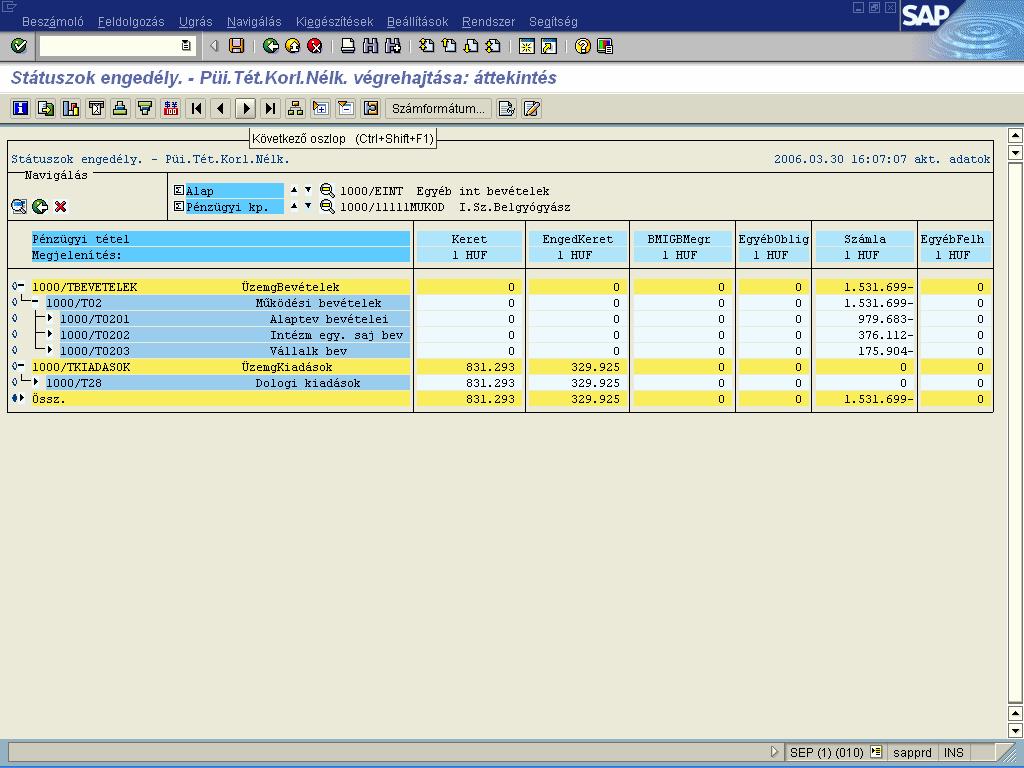Click the red Cancel icon in the standard toolbar
Image resolution: width=1024 pixels, height=768 pixels.
coord(315,46)
